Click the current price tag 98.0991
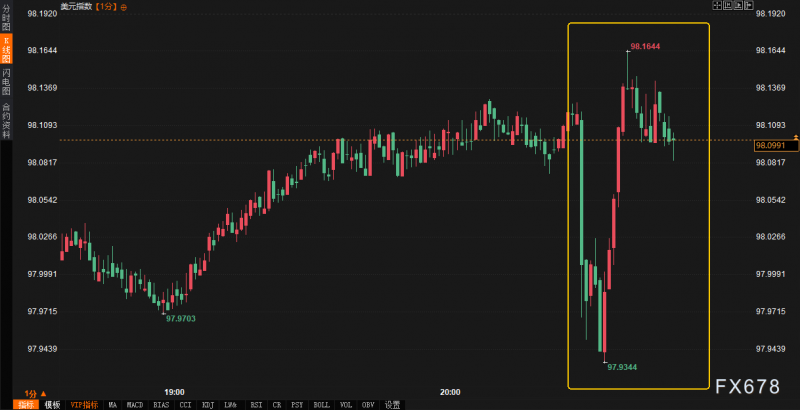Viewport: 800px width, 410px height. (776, 146)
